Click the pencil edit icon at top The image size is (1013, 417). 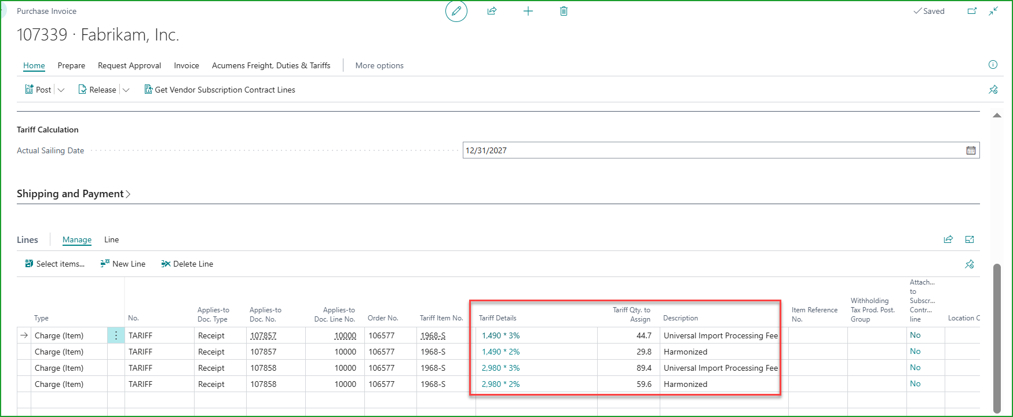pos(456,12)
